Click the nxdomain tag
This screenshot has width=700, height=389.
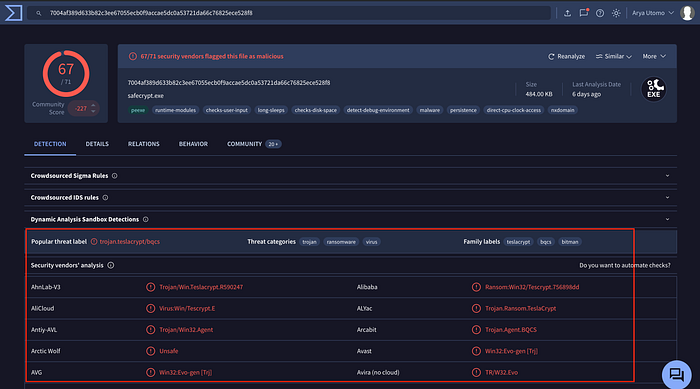[562, 110]
